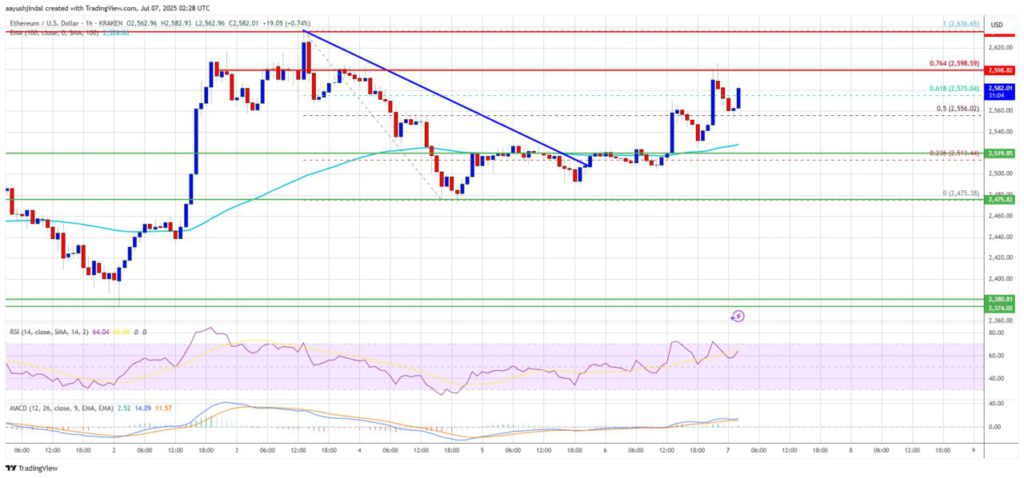This screenshot has height=478, width=1024.
Task: Click the green 2,519.85 price label
Action: tap(1002, 153)
